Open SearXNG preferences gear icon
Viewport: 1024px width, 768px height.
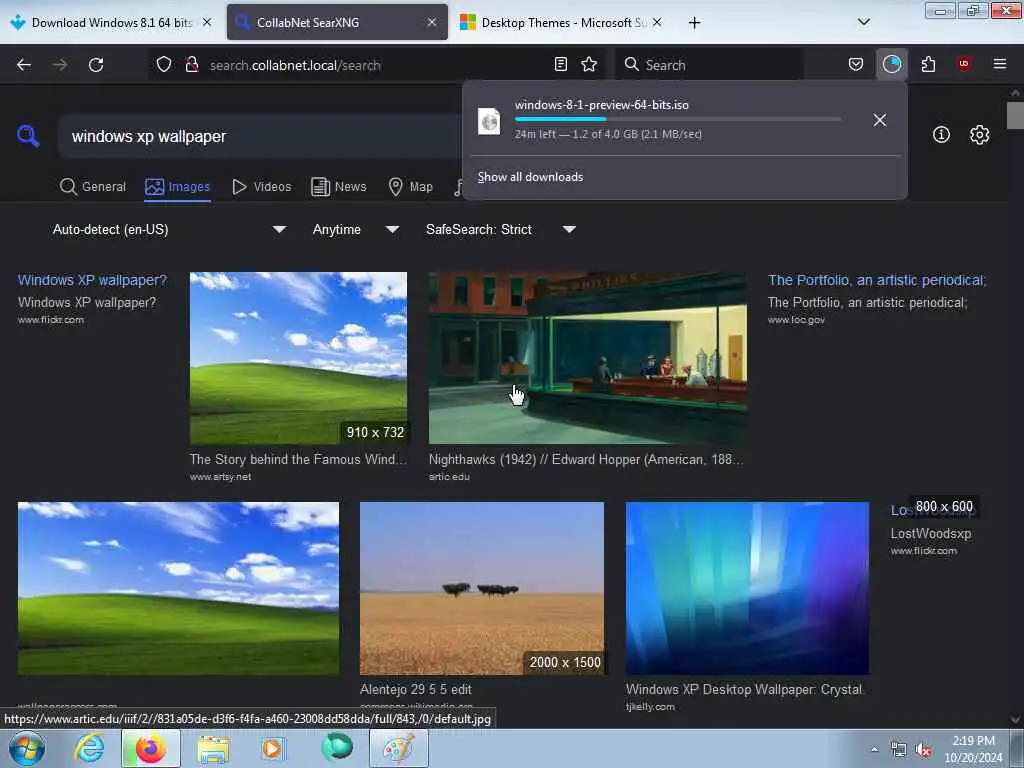979,135
